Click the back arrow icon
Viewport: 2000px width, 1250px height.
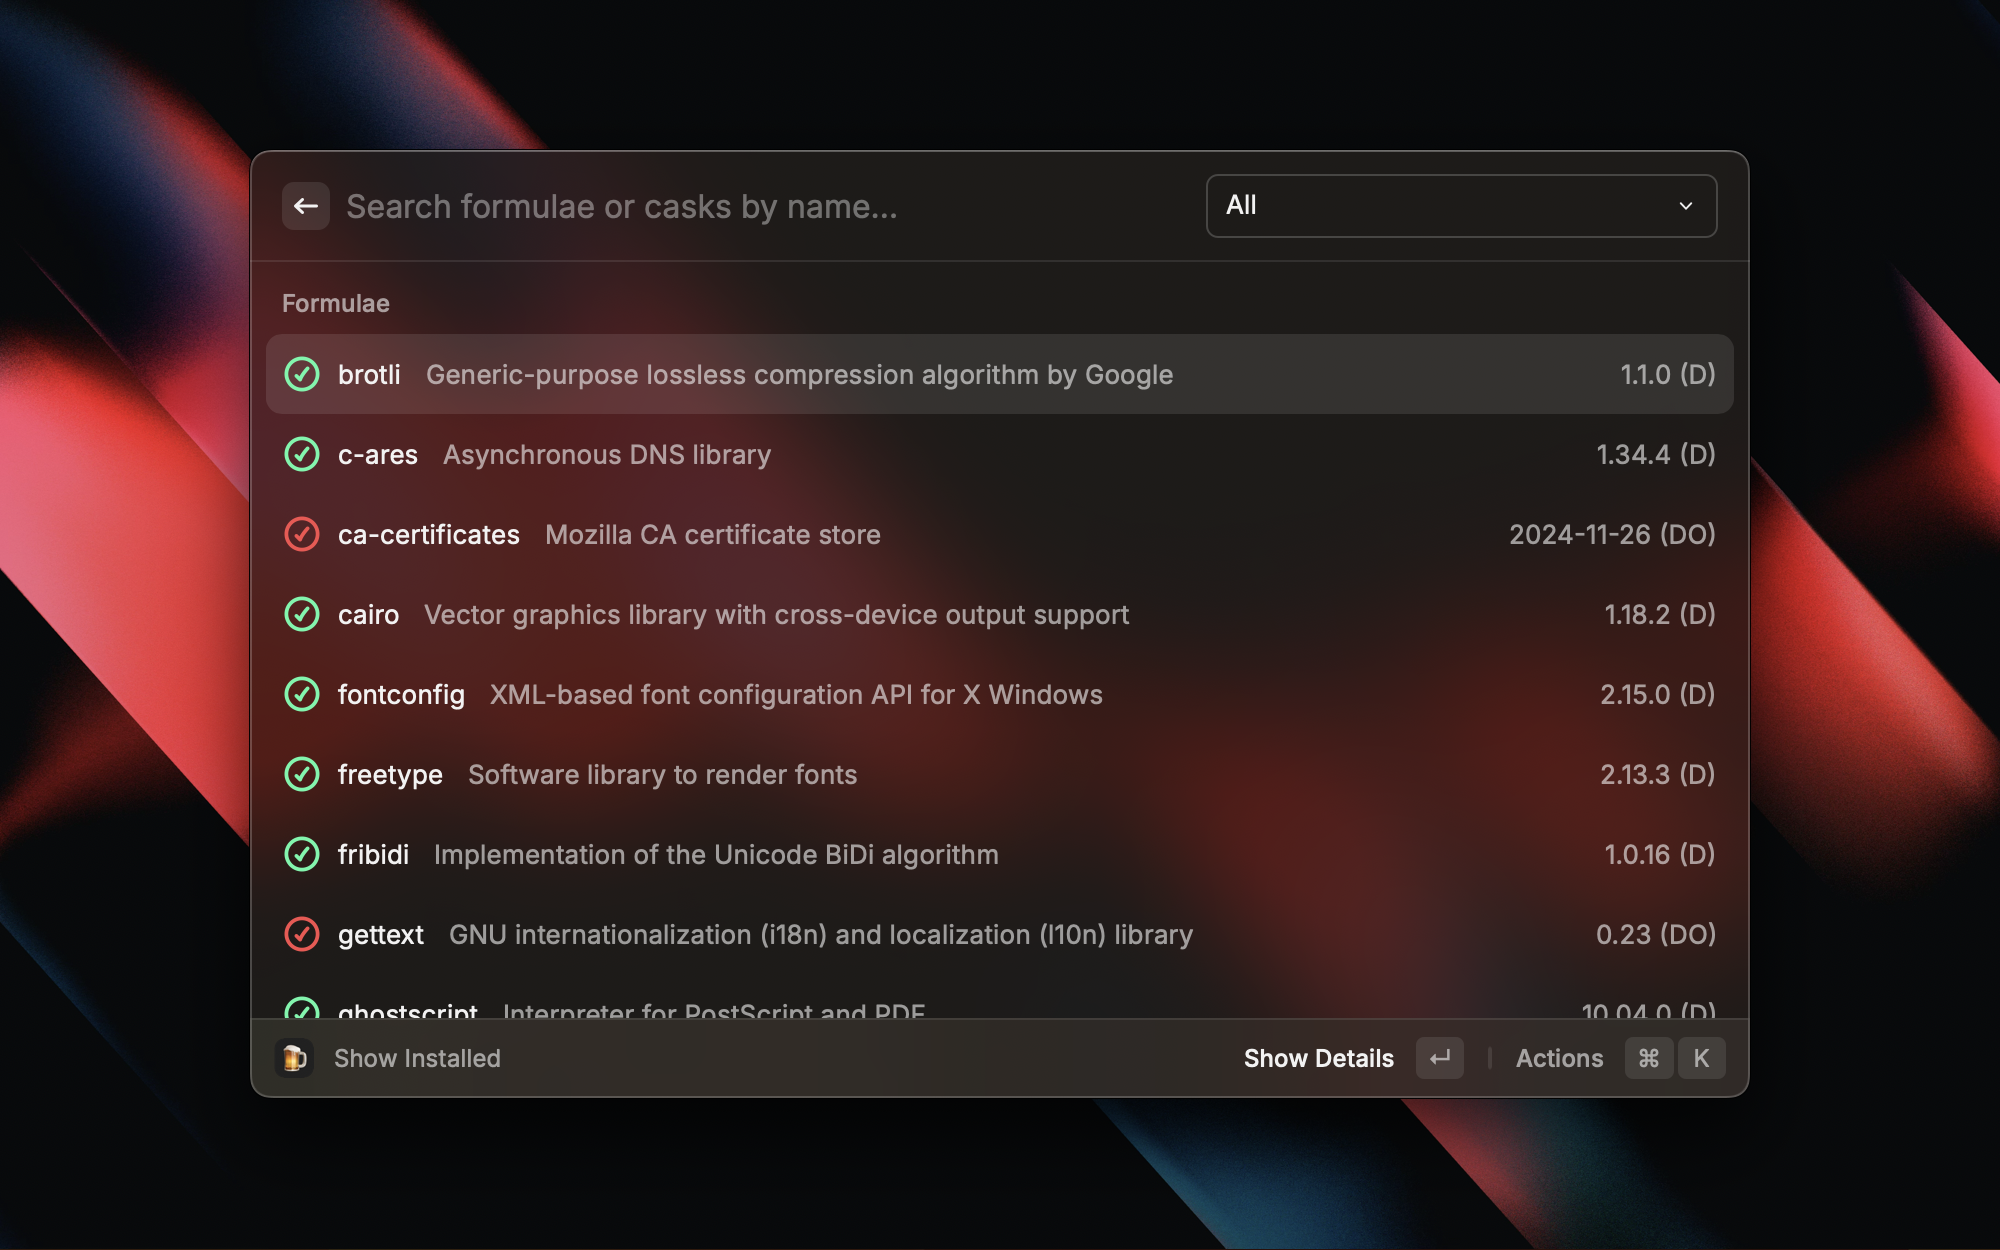tap(306, 205)
